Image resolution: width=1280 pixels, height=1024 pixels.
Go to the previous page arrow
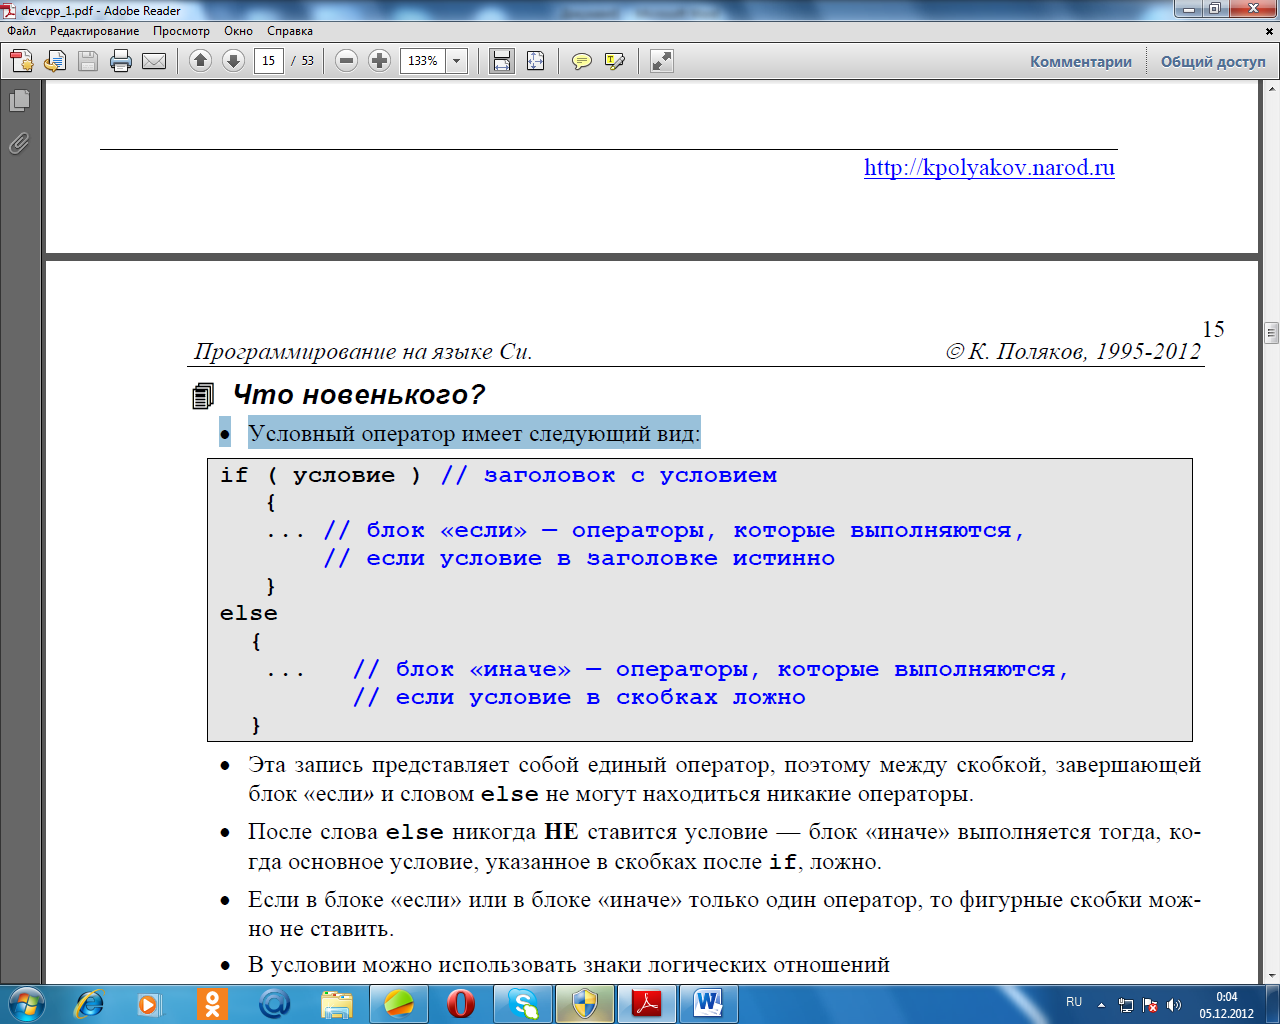pyautogui.click(x=200, y=61)
